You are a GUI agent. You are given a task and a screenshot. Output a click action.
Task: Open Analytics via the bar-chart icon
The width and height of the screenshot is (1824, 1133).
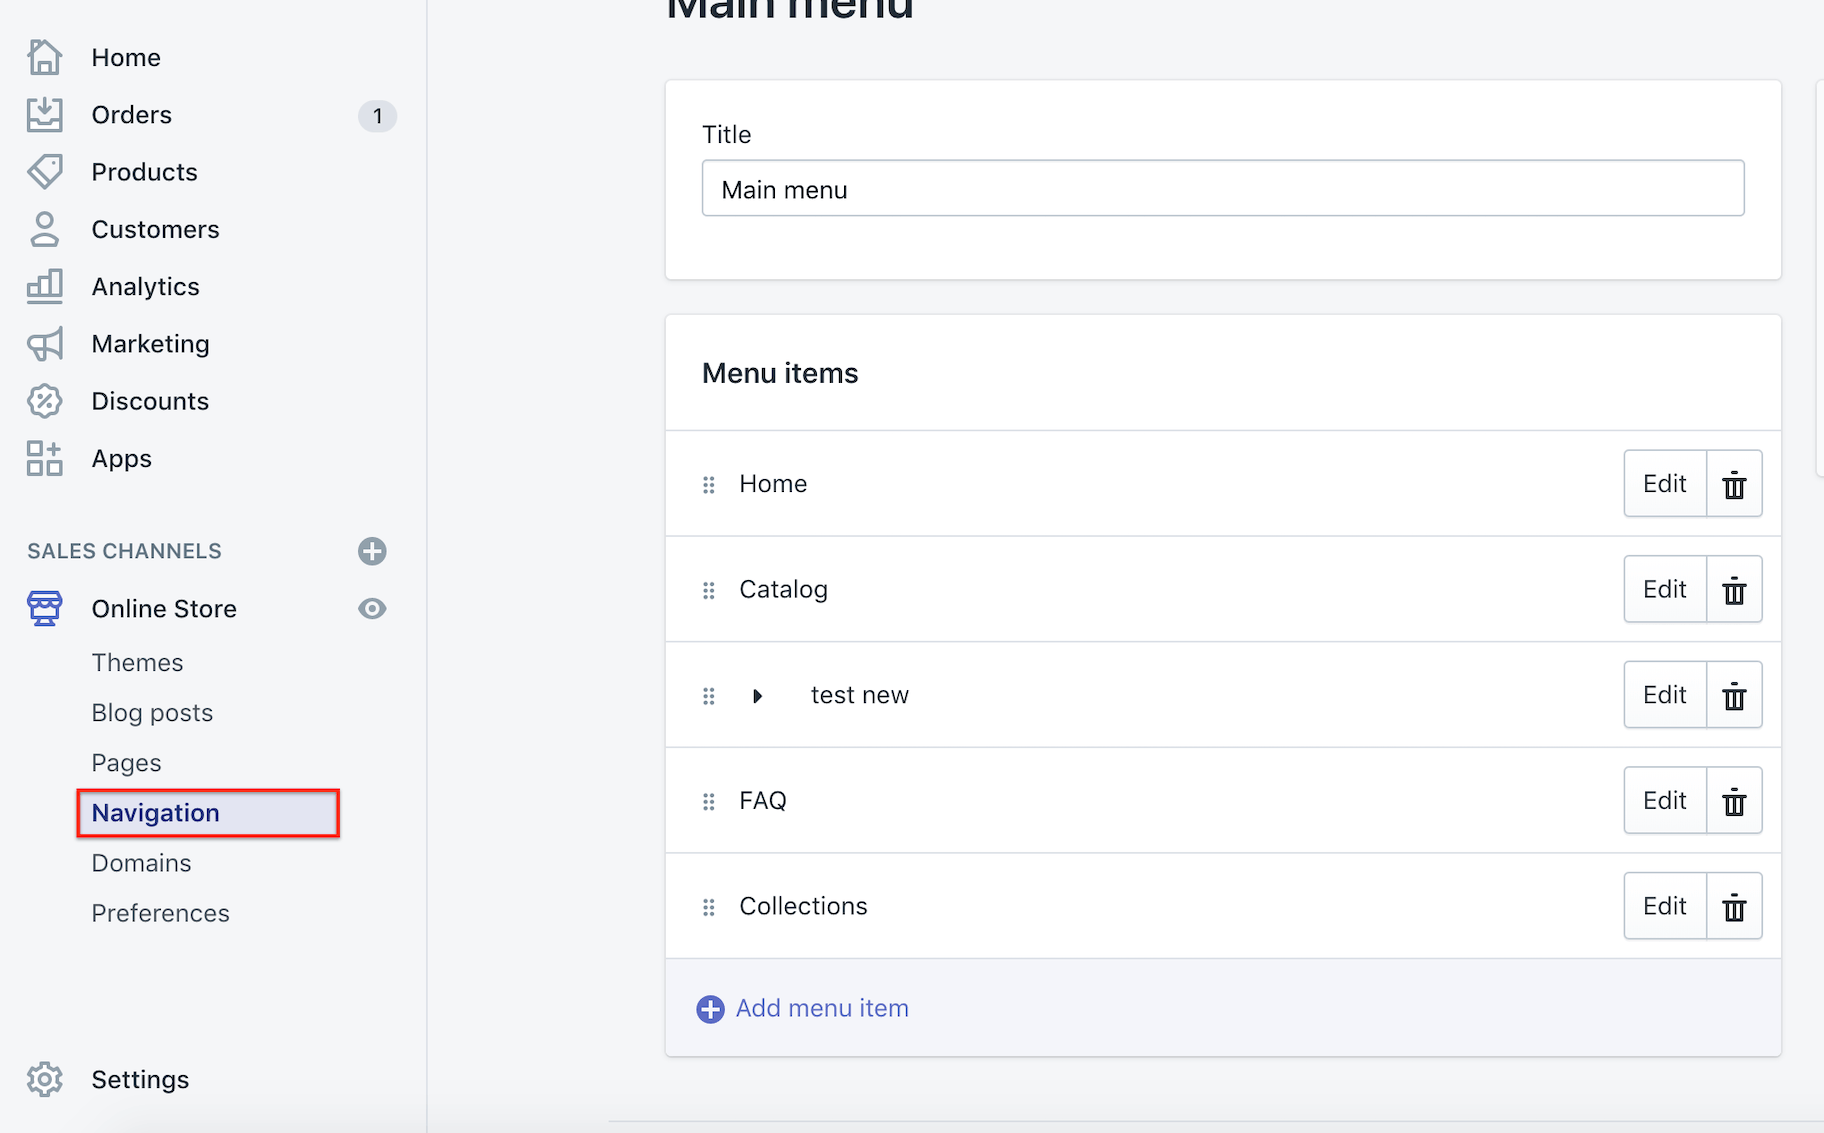click(45, 286)
